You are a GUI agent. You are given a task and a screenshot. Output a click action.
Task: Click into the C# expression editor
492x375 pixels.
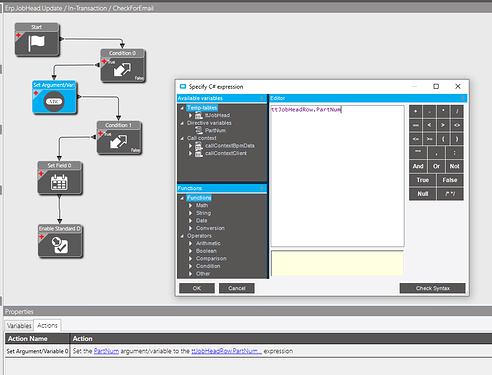[x=337, y=176]
